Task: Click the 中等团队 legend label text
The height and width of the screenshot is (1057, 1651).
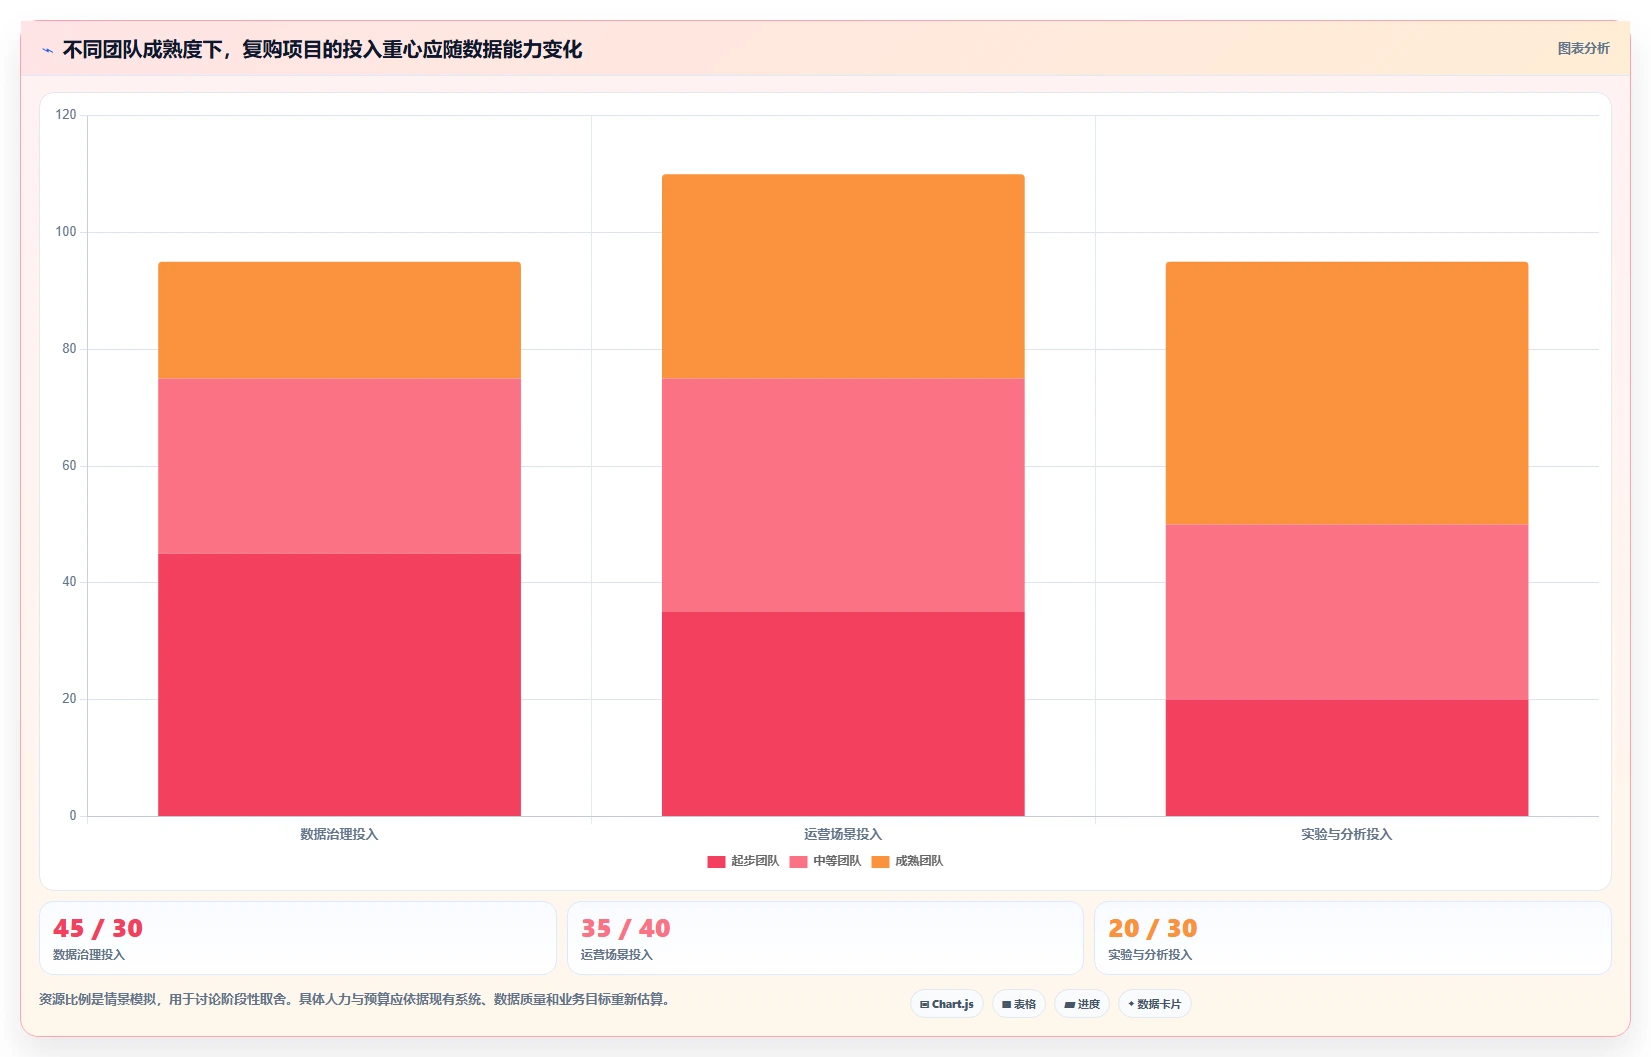Action: [x=837, y=861]
